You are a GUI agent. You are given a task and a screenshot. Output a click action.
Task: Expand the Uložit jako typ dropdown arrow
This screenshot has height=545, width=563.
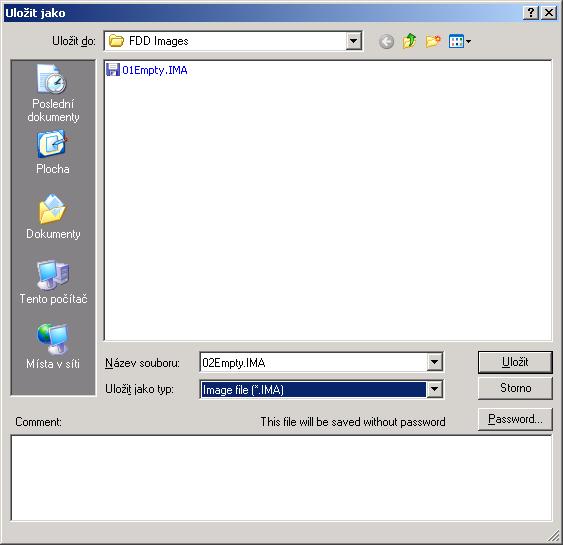tap(434, 389)
